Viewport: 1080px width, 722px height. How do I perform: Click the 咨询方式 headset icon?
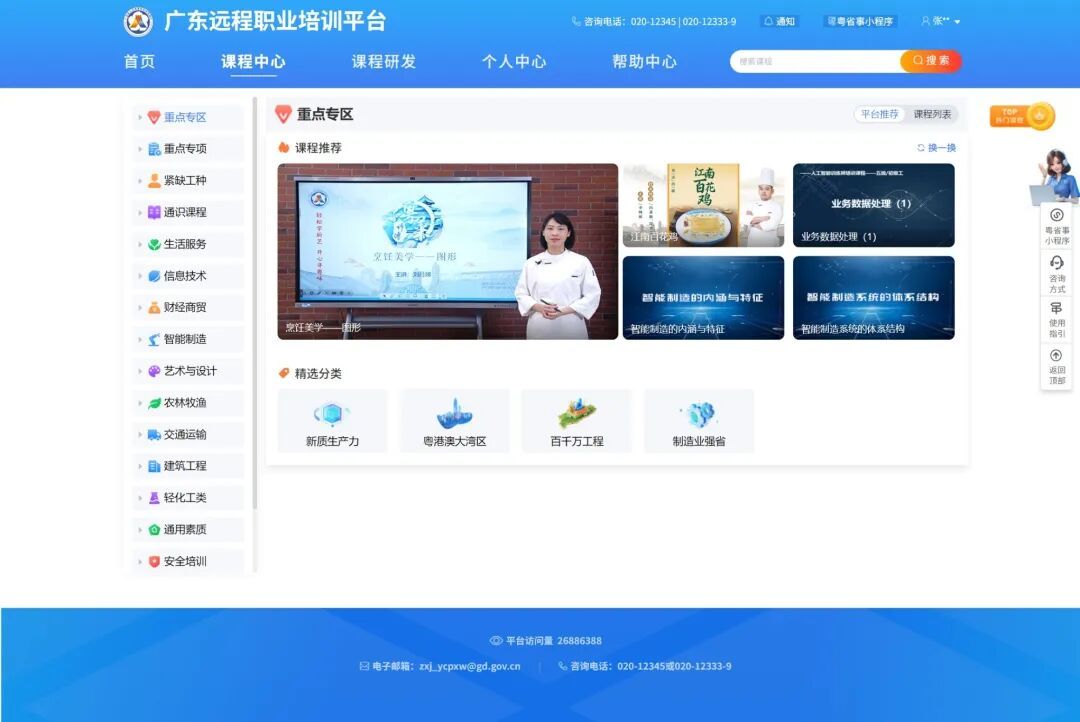point(1056,262)
